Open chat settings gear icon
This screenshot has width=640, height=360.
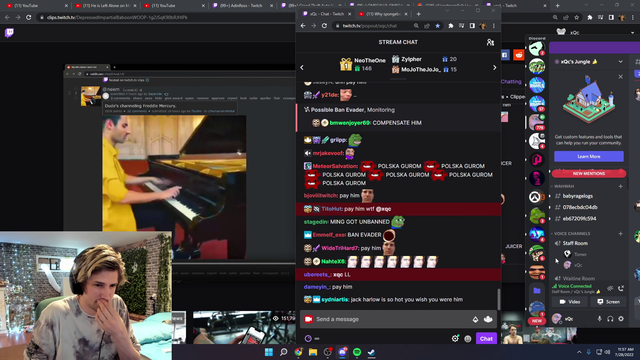coord(455,338)
